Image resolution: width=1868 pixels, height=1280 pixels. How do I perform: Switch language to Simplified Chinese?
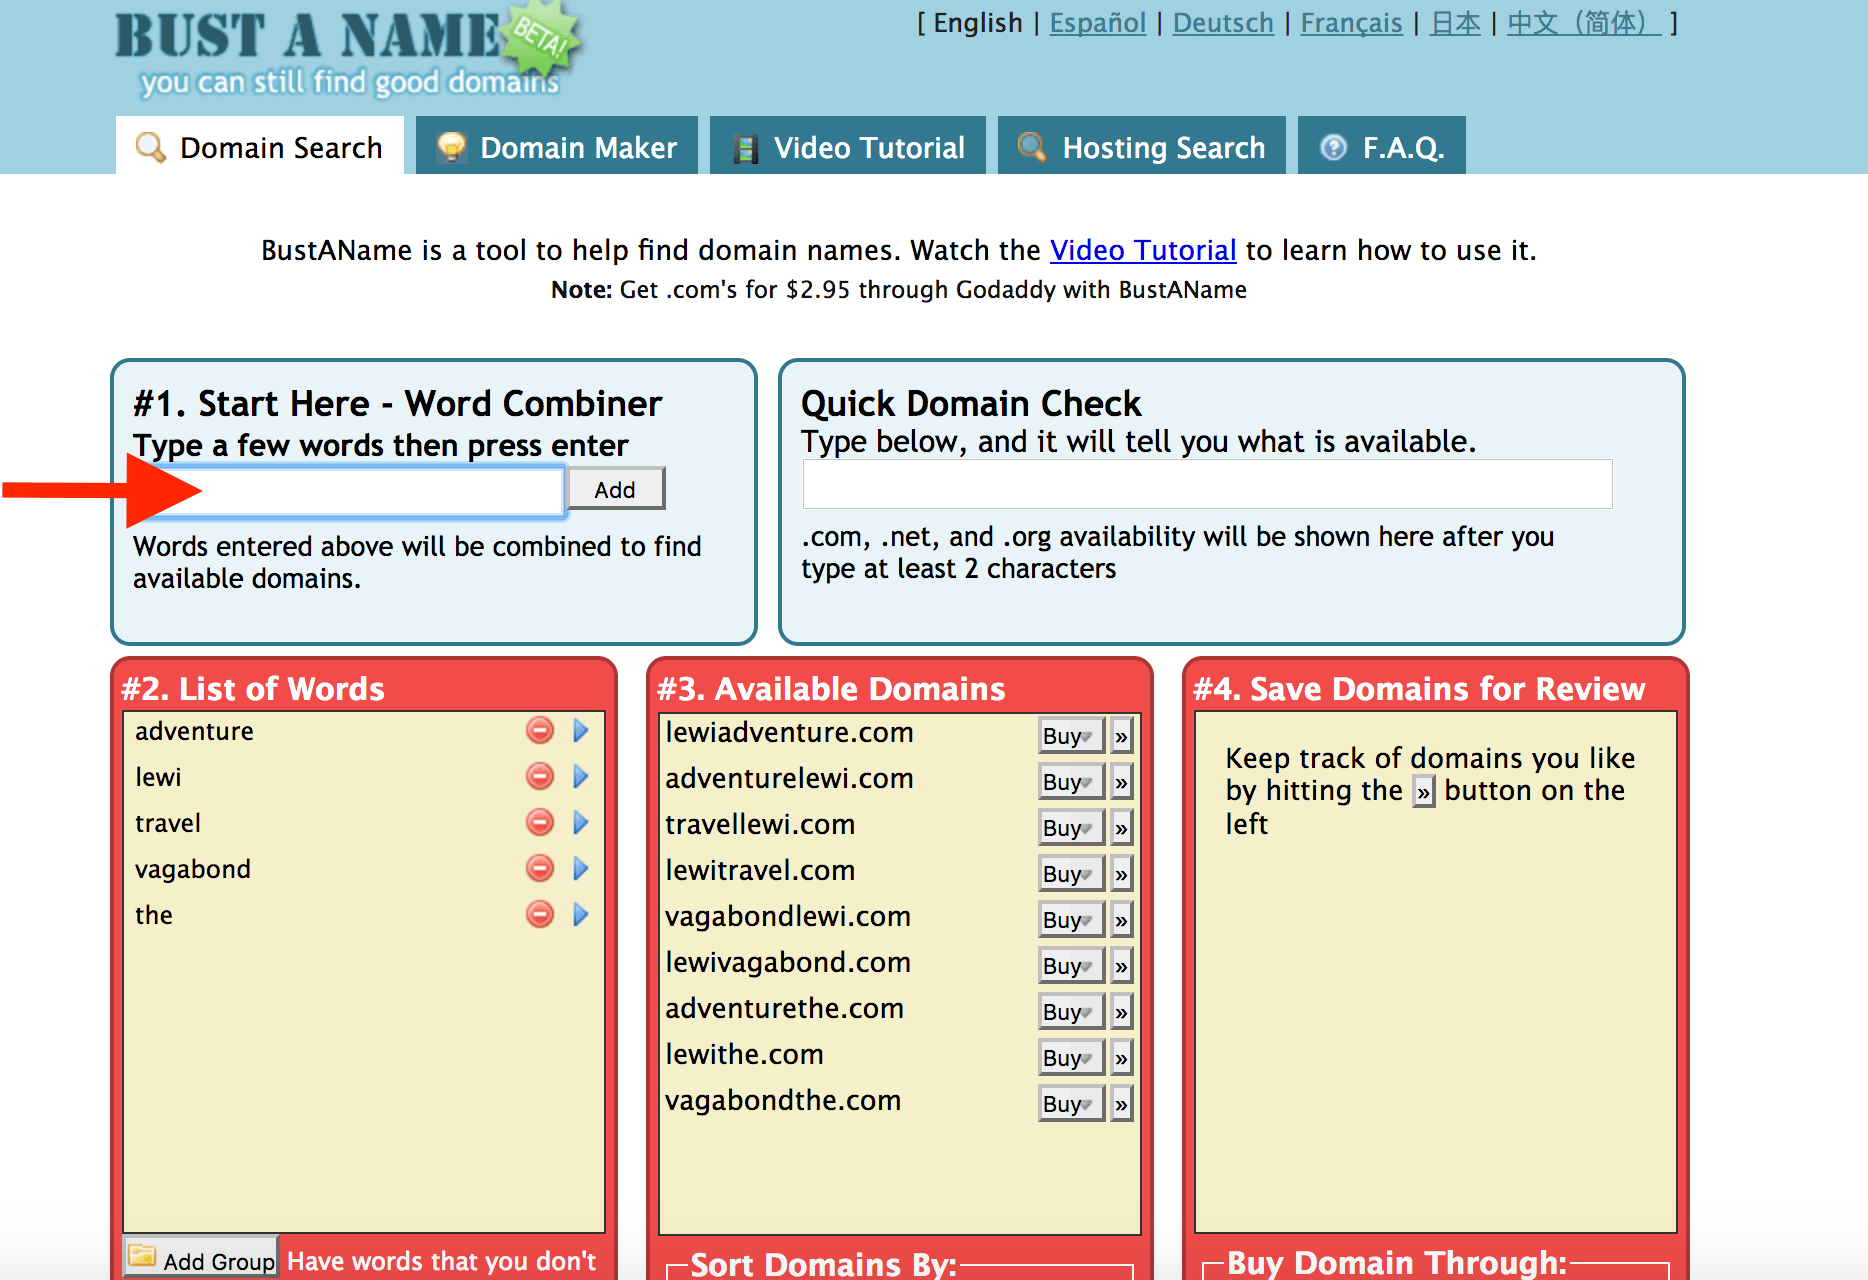pyautogui.click(x=1584, y=23)
